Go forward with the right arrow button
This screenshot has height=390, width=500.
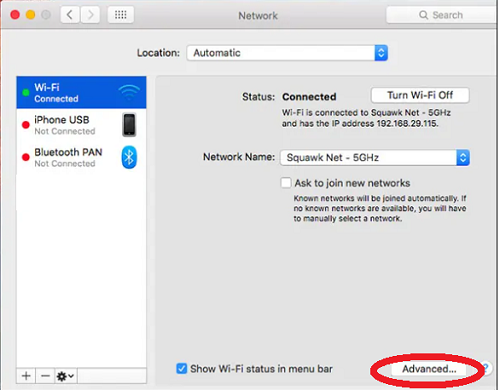click(90, 15)
